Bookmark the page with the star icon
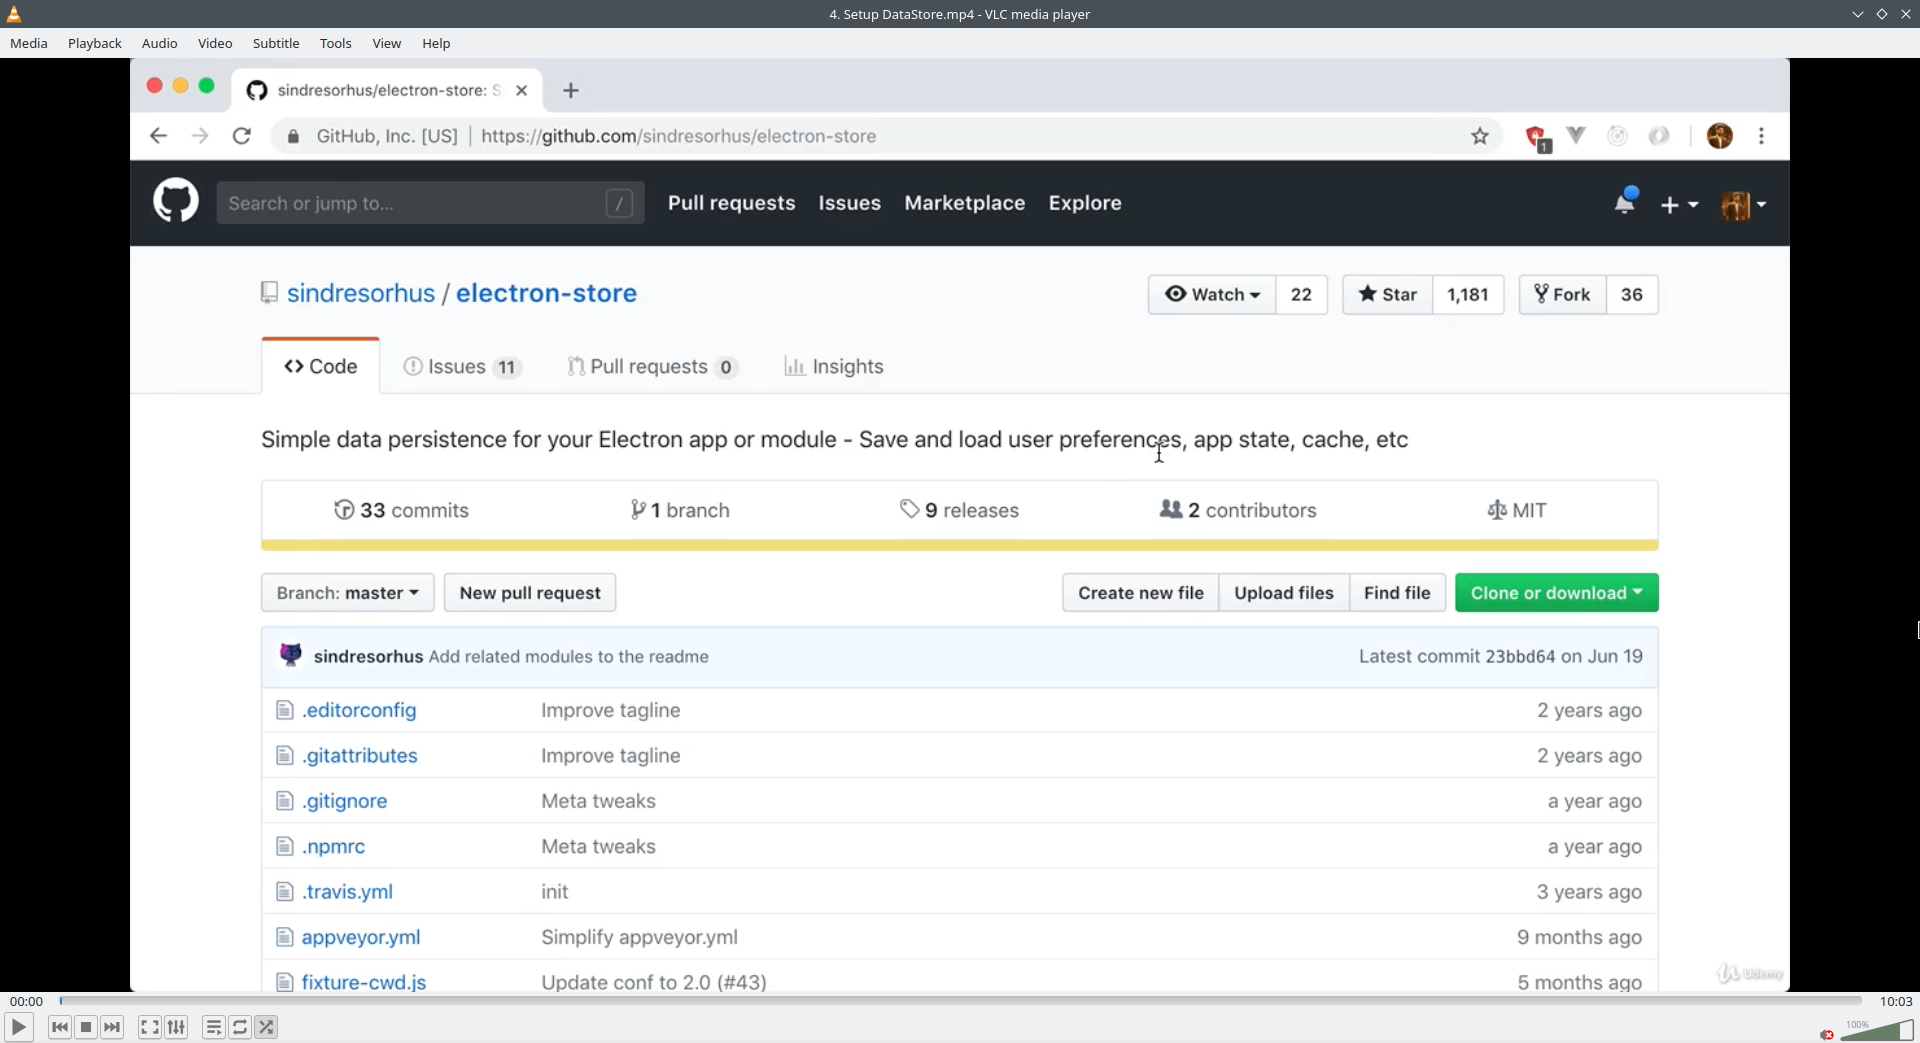 [x=1480, y=136]
